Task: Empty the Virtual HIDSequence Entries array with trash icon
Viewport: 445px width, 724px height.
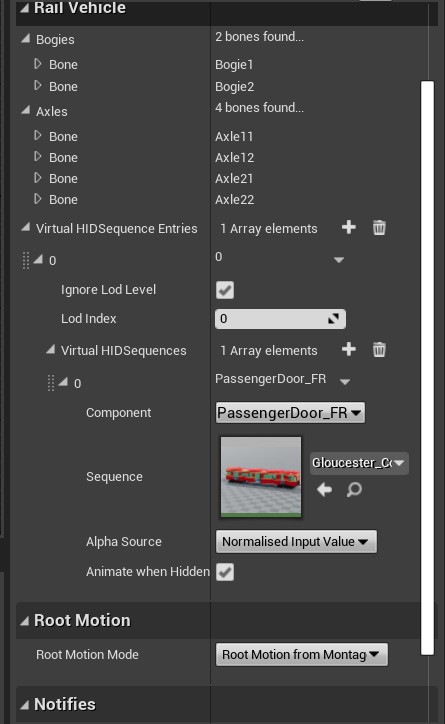Action: (x=379, y=227)
